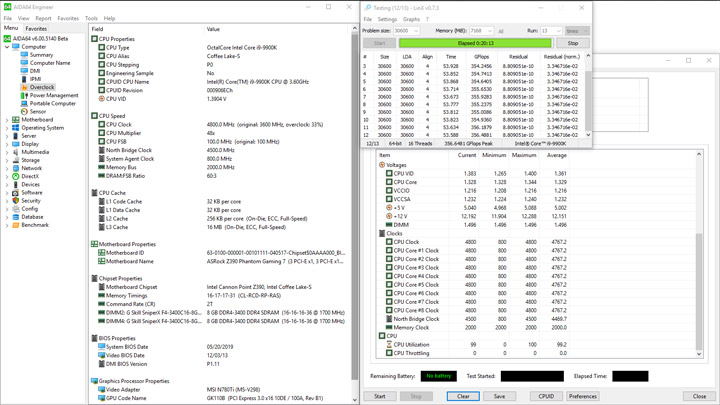Click the Operating System Windows icon
720x405 pixels.
16,128
